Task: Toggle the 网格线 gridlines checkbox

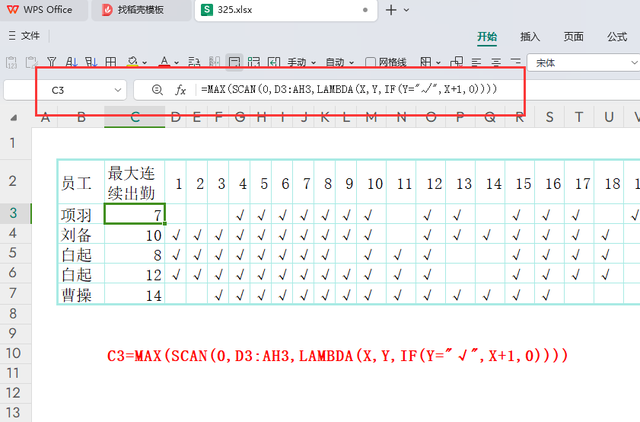Action: tap(370, 62)
